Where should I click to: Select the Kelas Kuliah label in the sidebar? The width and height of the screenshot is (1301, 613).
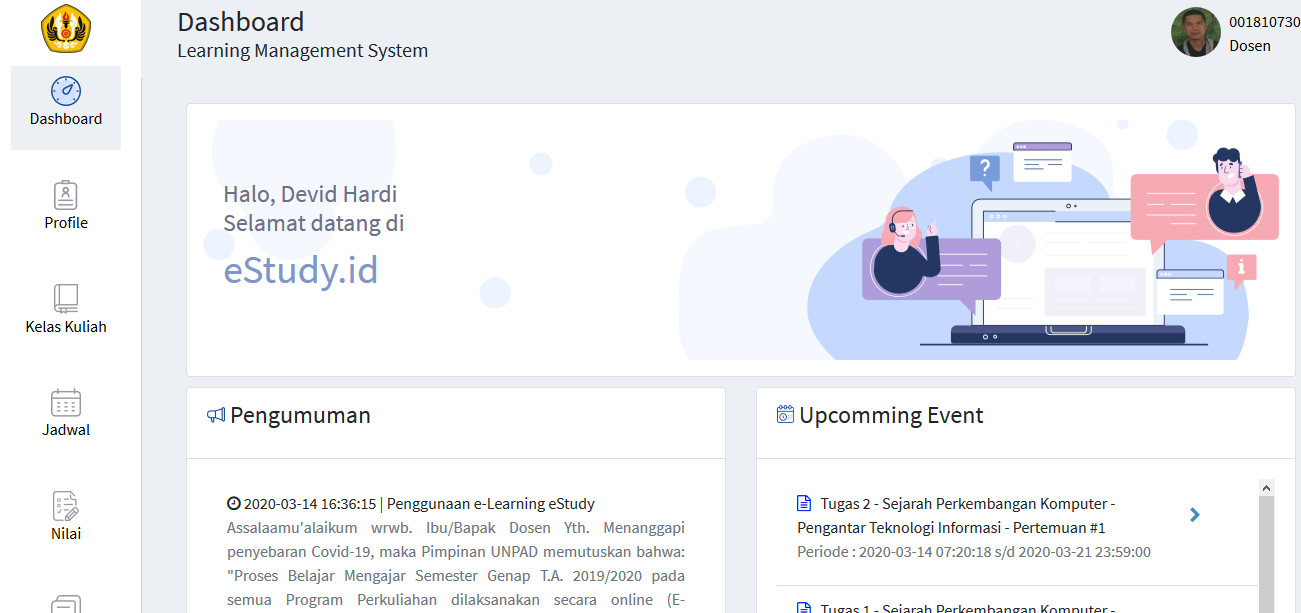click(x=66, y=327)
